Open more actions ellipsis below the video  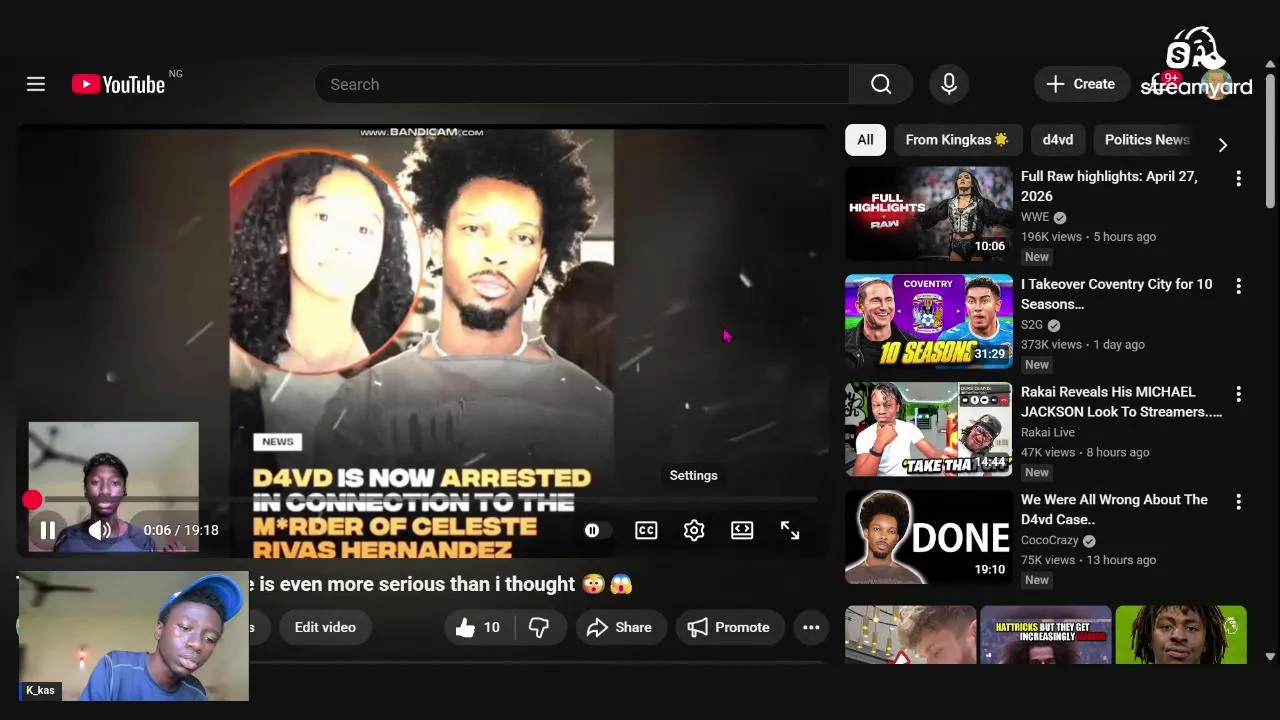point(811,627)
